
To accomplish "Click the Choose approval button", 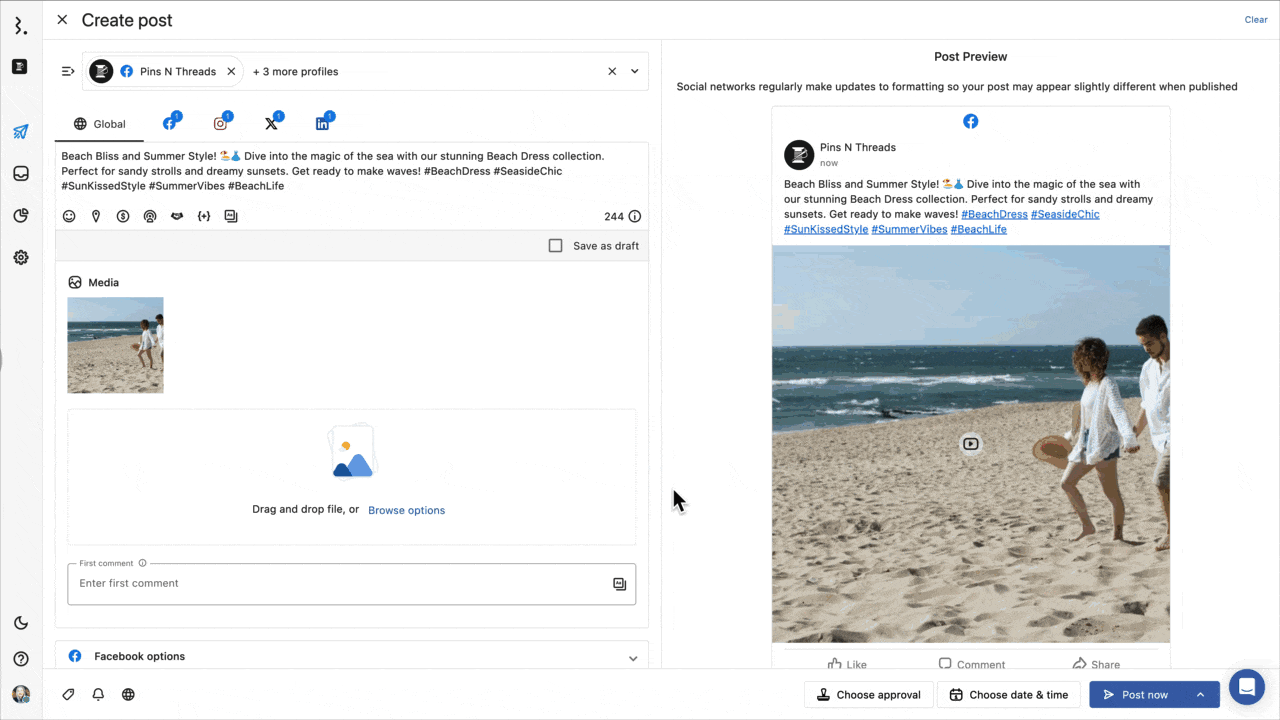I will click(868, 695).
